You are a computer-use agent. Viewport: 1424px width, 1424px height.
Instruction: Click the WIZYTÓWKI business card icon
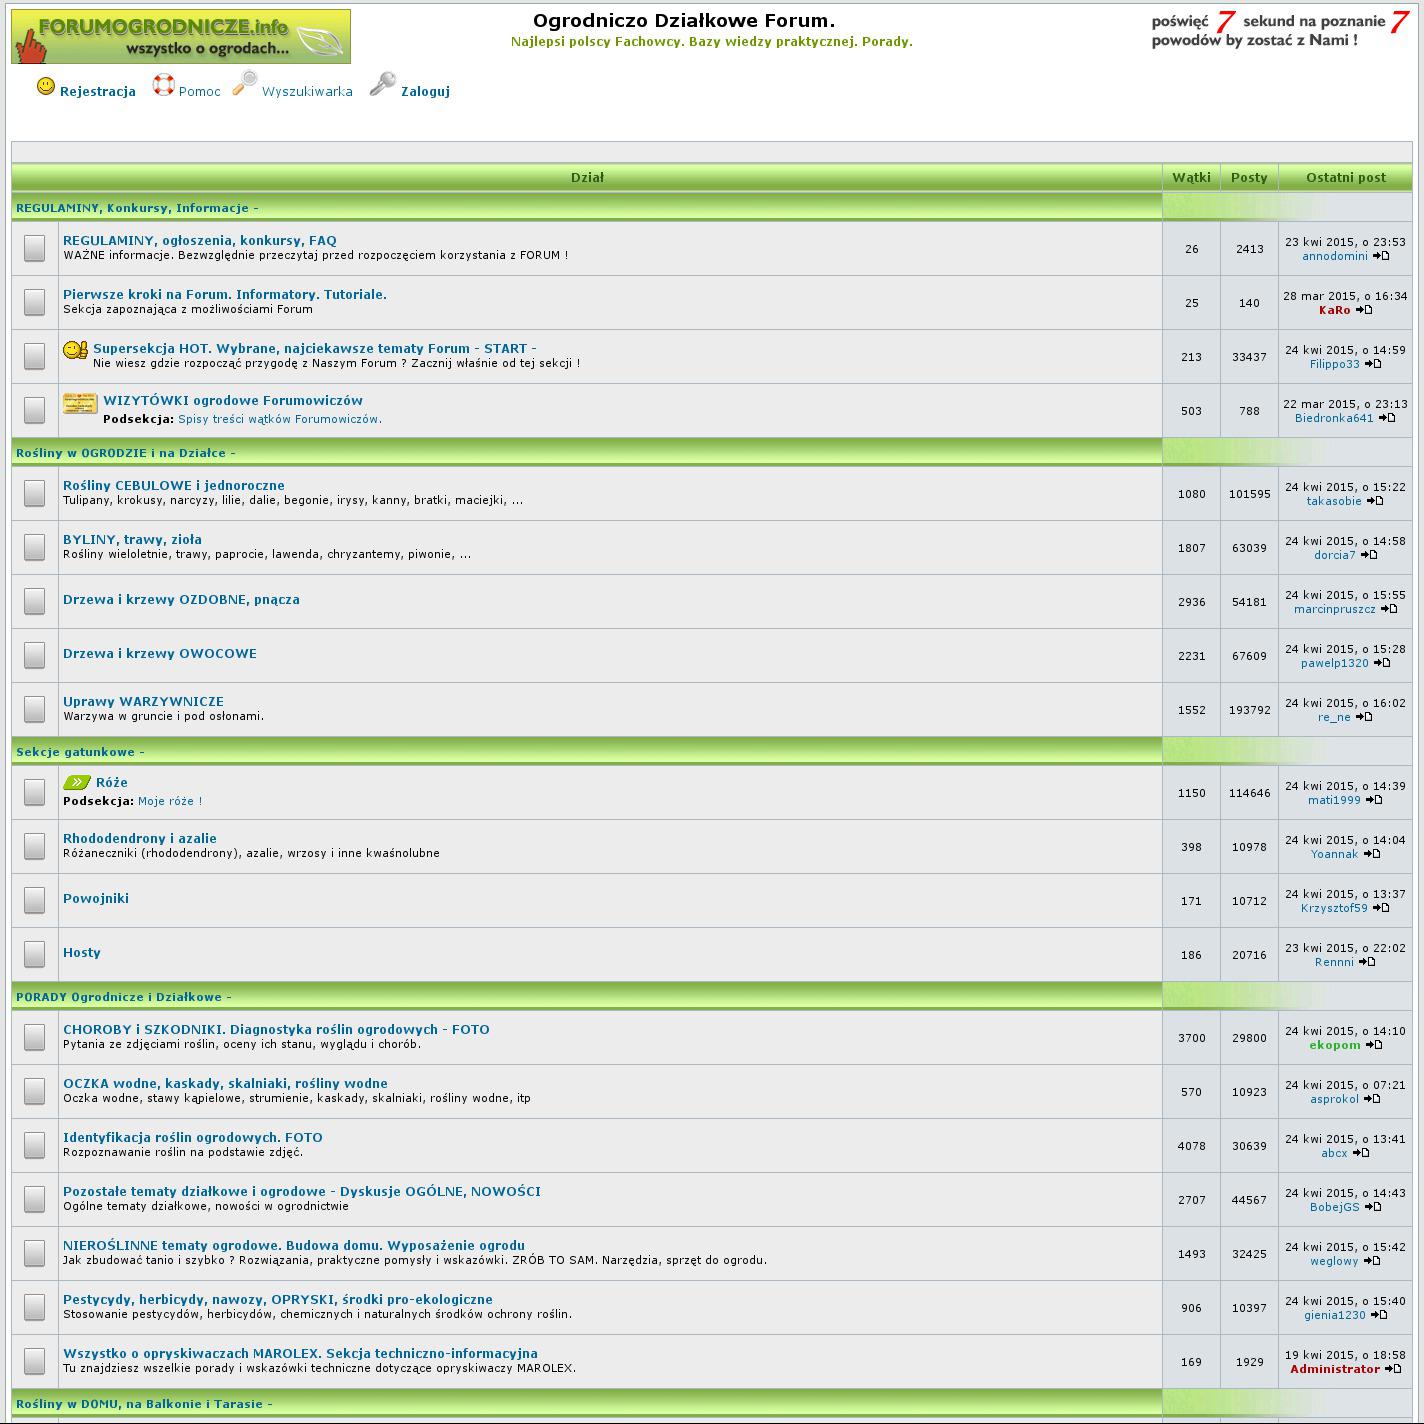point(80,403)
